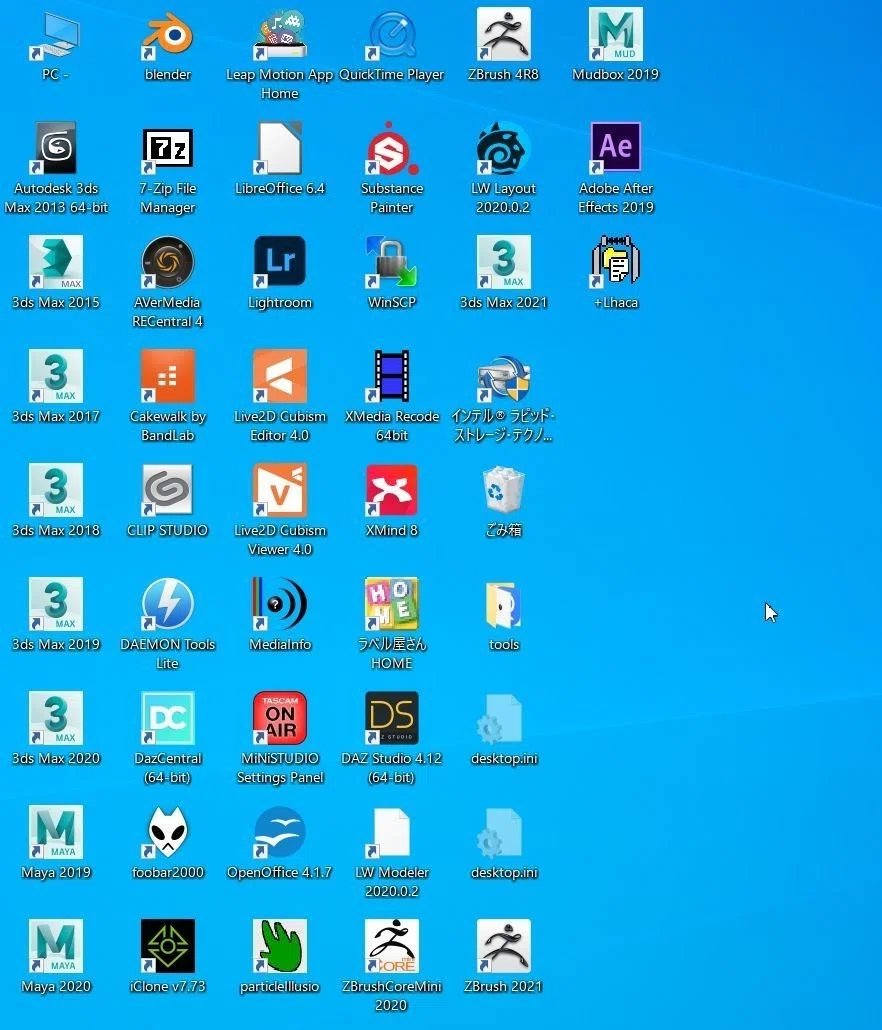The height and width of the screenshot is (1030, 882).
Task: Select the Substance Painter shortcut
Action: (391, 148)
